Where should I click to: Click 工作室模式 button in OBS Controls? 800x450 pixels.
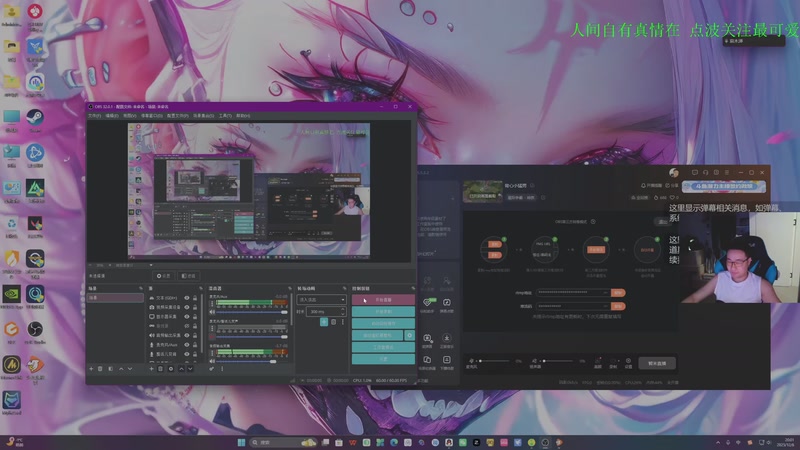click(x=383, y=347)
